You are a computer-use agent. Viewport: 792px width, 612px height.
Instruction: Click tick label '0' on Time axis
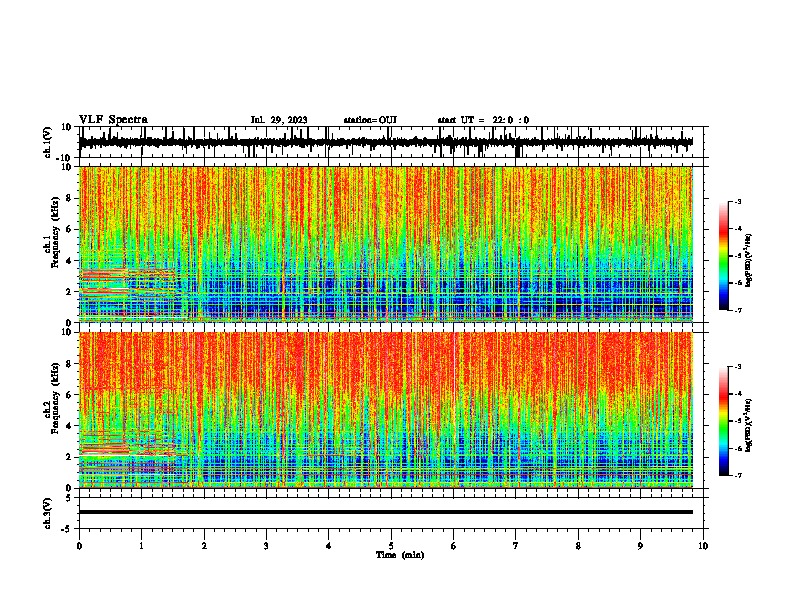click(79, 546)
